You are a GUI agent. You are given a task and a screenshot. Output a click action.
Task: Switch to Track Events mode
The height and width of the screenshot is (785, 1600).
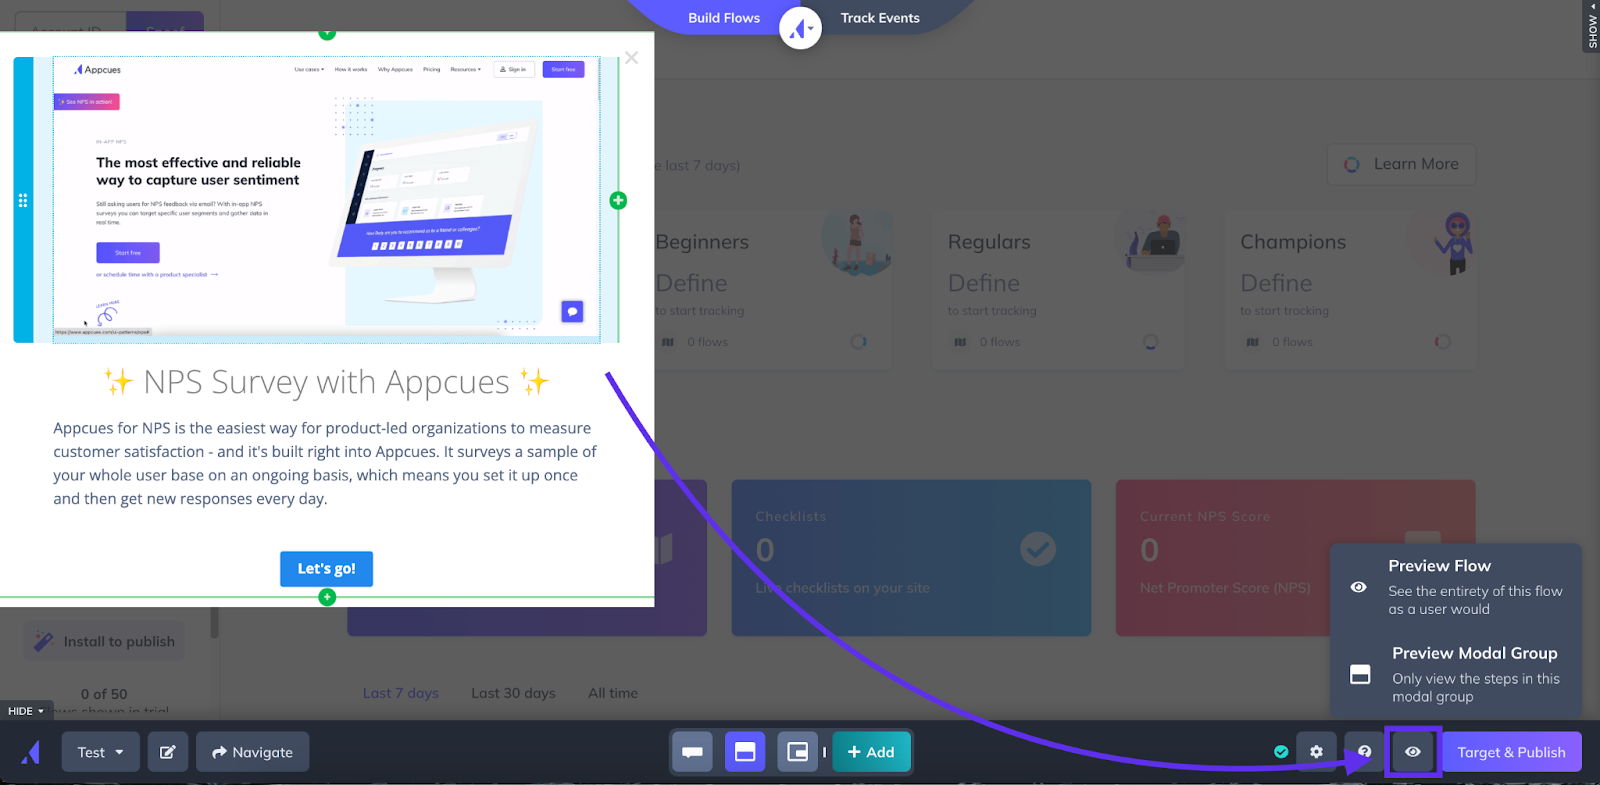[880, 18]
